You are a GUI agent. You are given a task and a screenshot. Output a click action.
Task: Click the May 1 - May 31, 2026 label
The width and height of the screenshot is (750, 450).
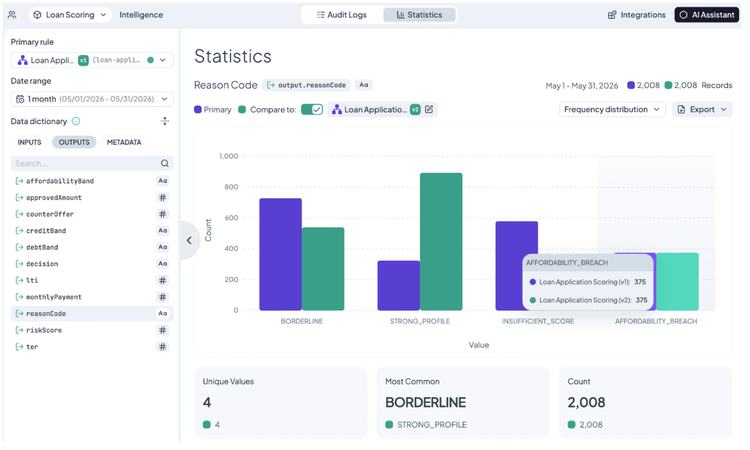tap(582, 86)
